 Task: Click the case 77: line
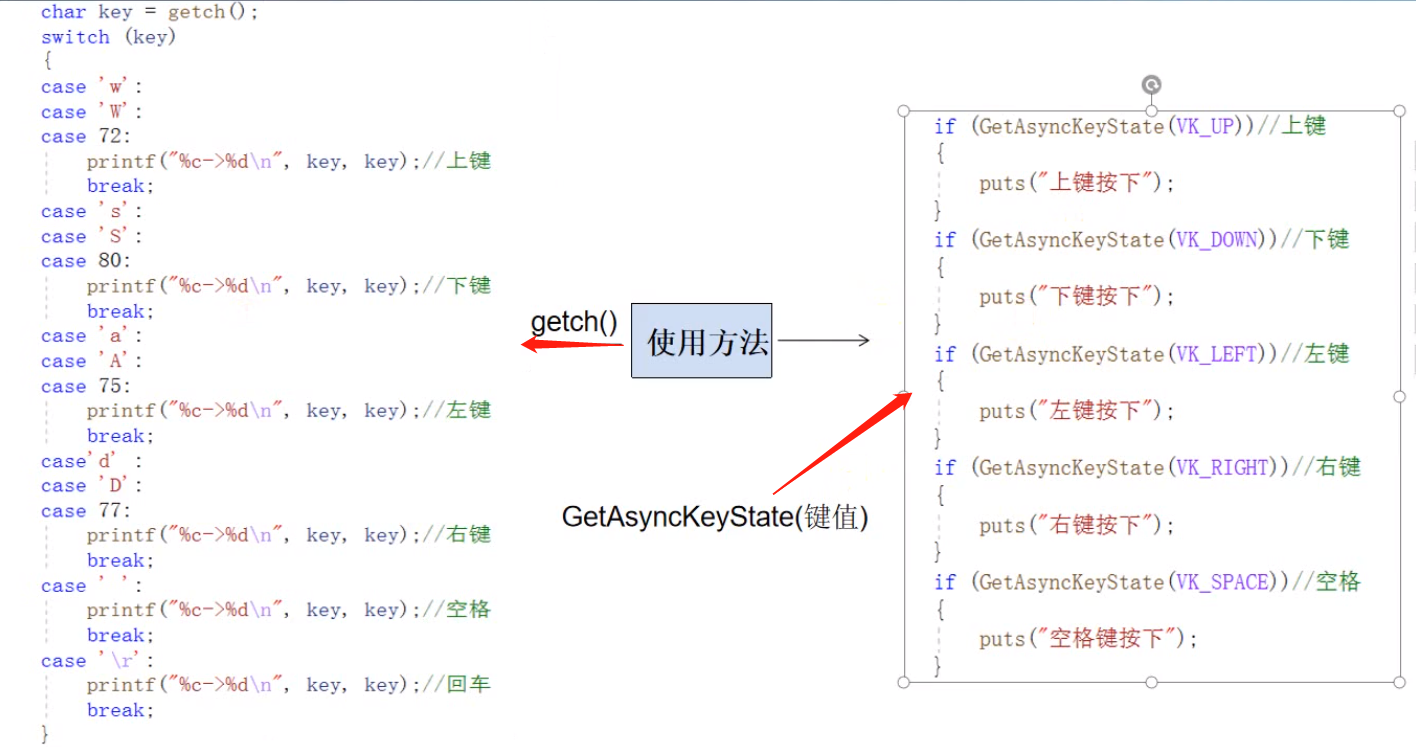pyautogui.click(x=86, y=511)
